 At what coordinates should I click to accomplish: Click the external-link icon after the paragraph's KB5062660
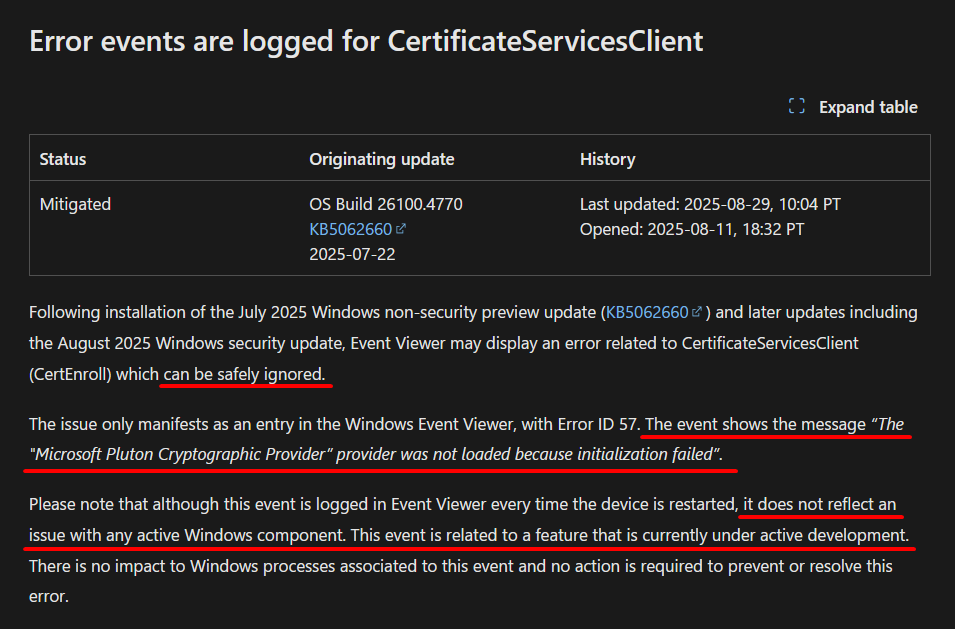[x=697, y=312]
